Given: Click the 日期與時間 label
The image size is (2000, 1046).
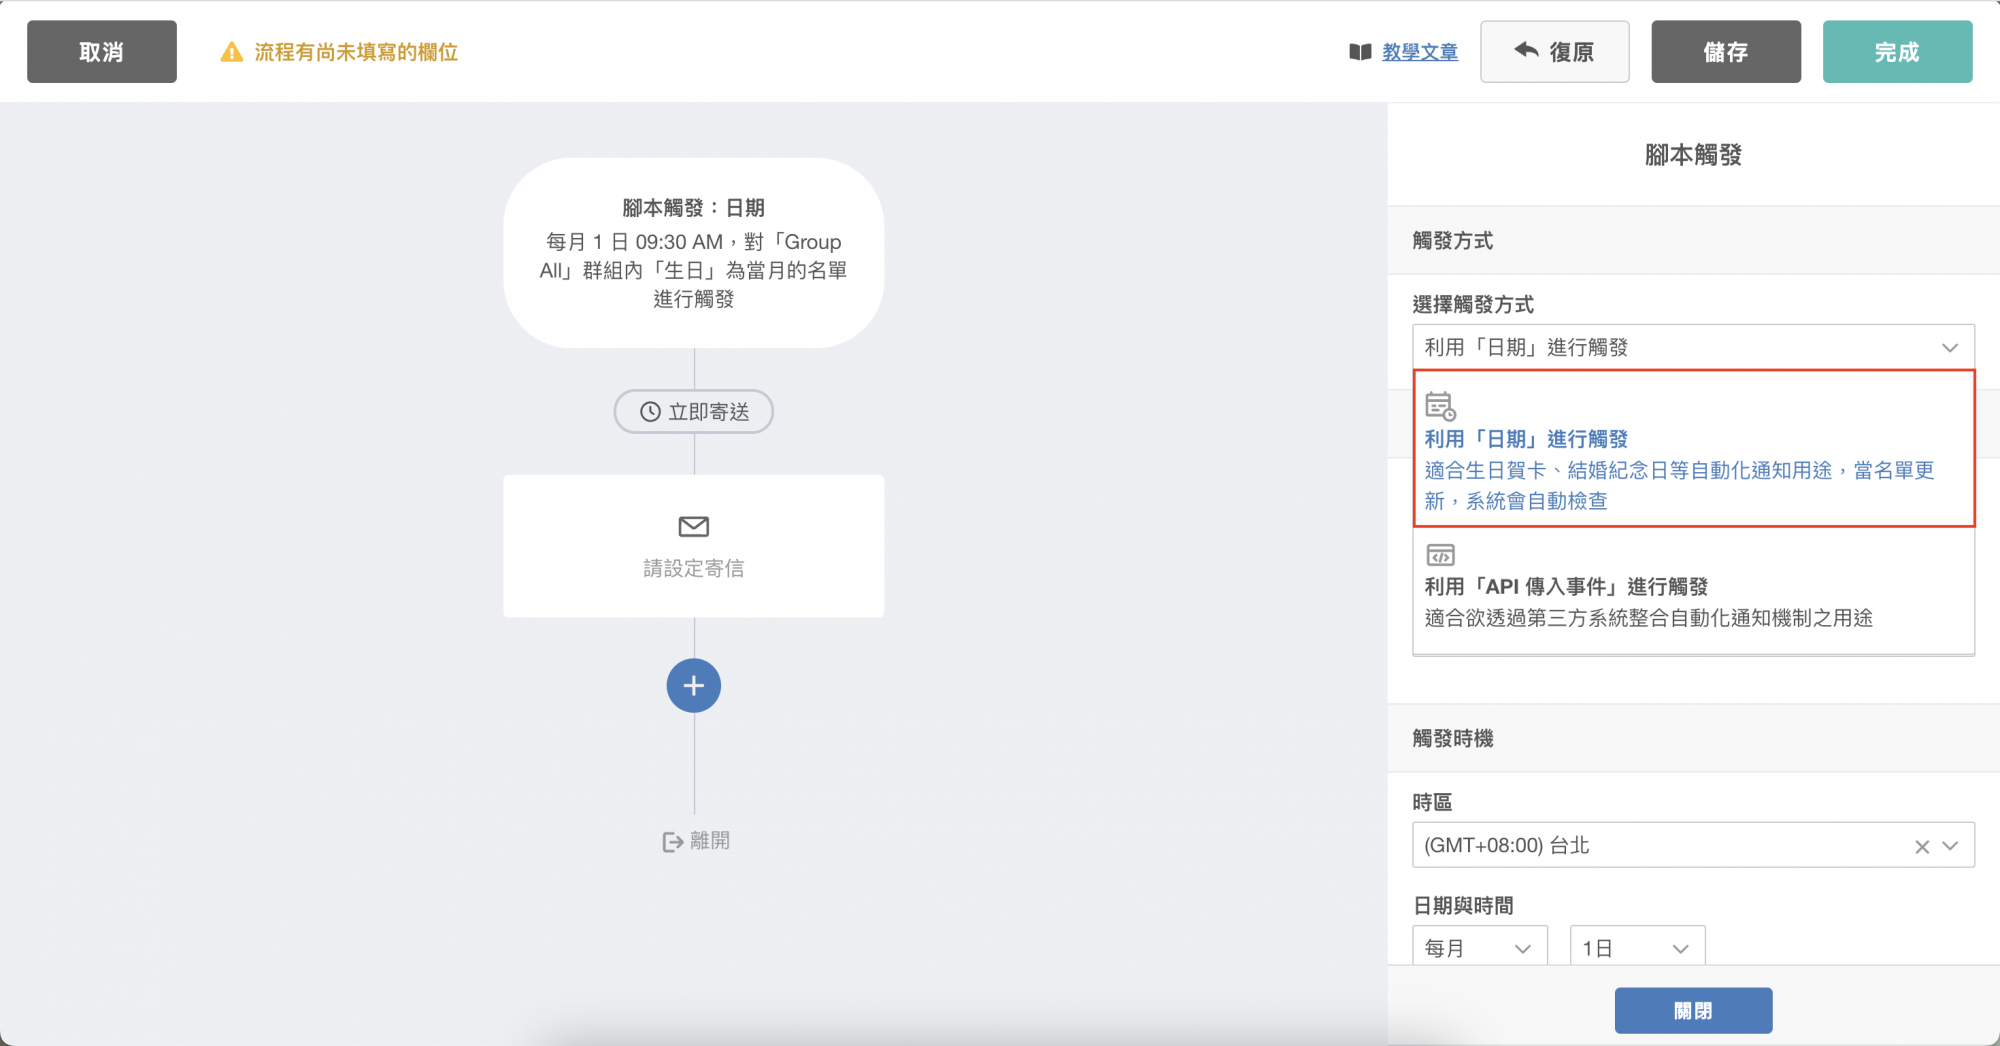Looking at the screenshot, I should pyautogui.click(x=1463, y=906).
